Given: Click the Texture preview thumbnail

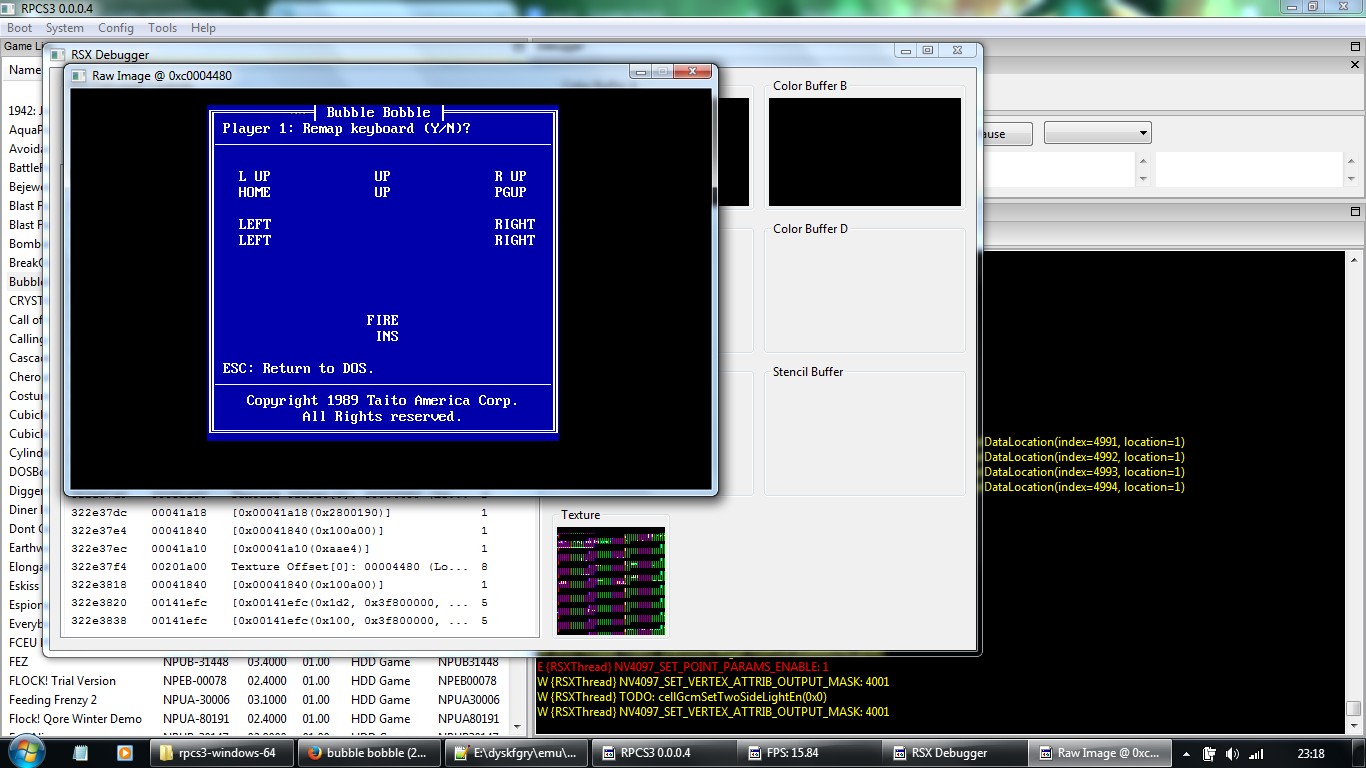Looking at the screenshot, I should tap(610, 581).
